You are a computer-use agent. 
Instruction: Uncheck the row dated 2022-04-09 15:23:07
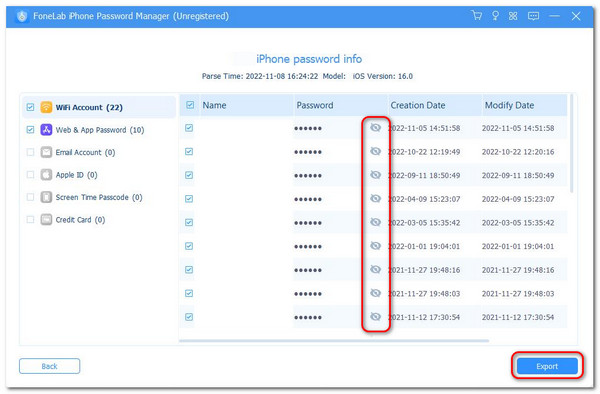pos(189,199)
